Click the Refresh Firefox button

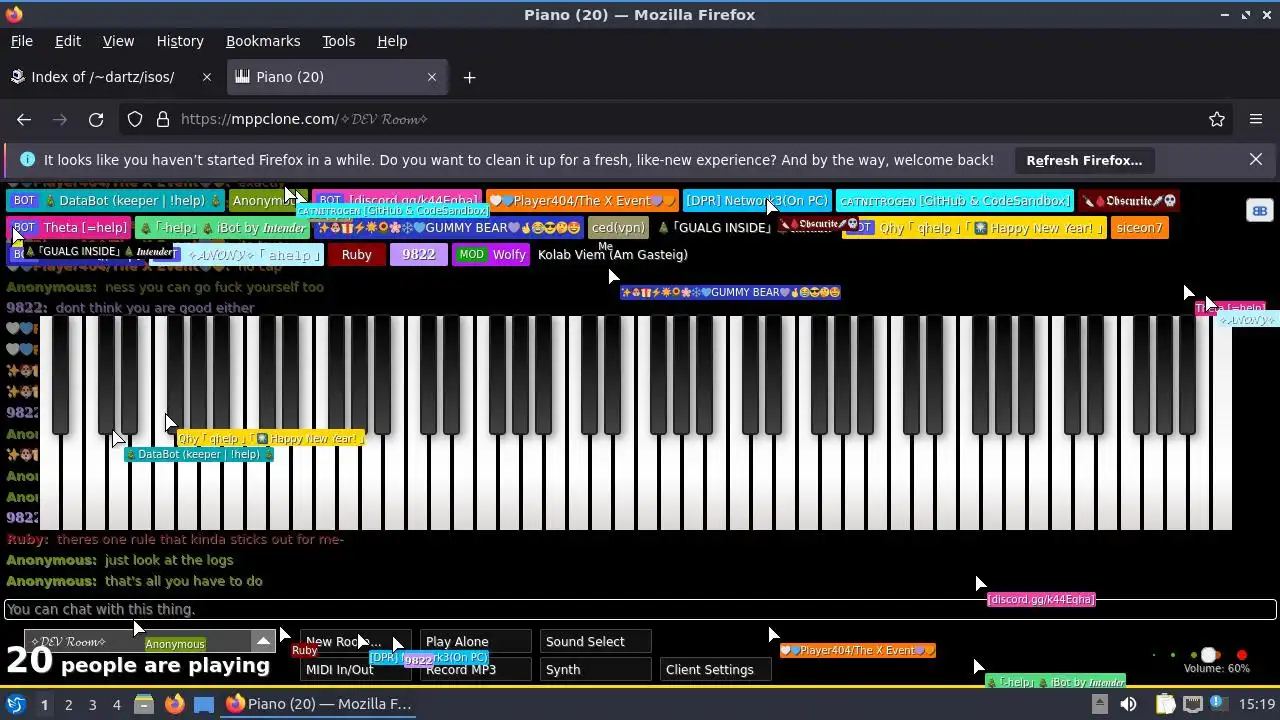pos(1084,160)
